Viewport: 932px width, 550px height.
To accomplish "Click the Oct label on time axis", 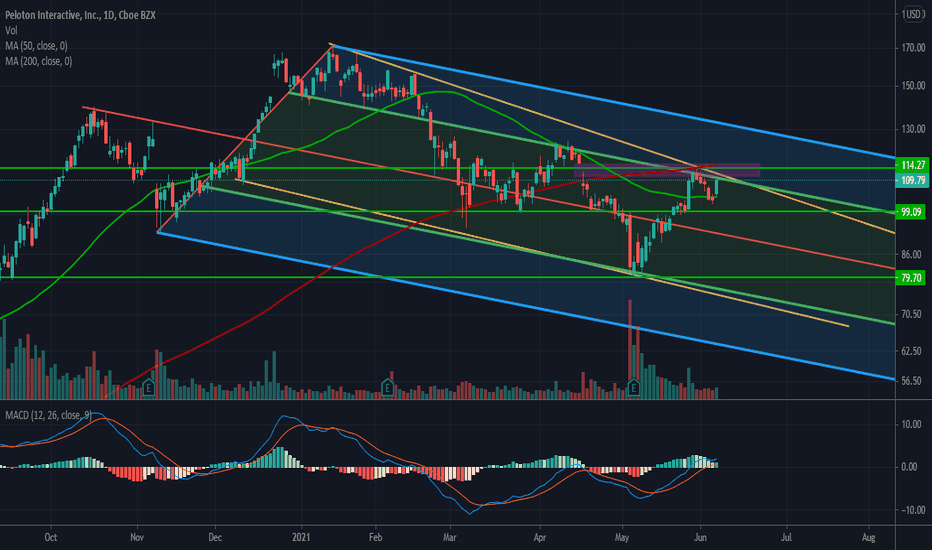I will click(51, 538).
